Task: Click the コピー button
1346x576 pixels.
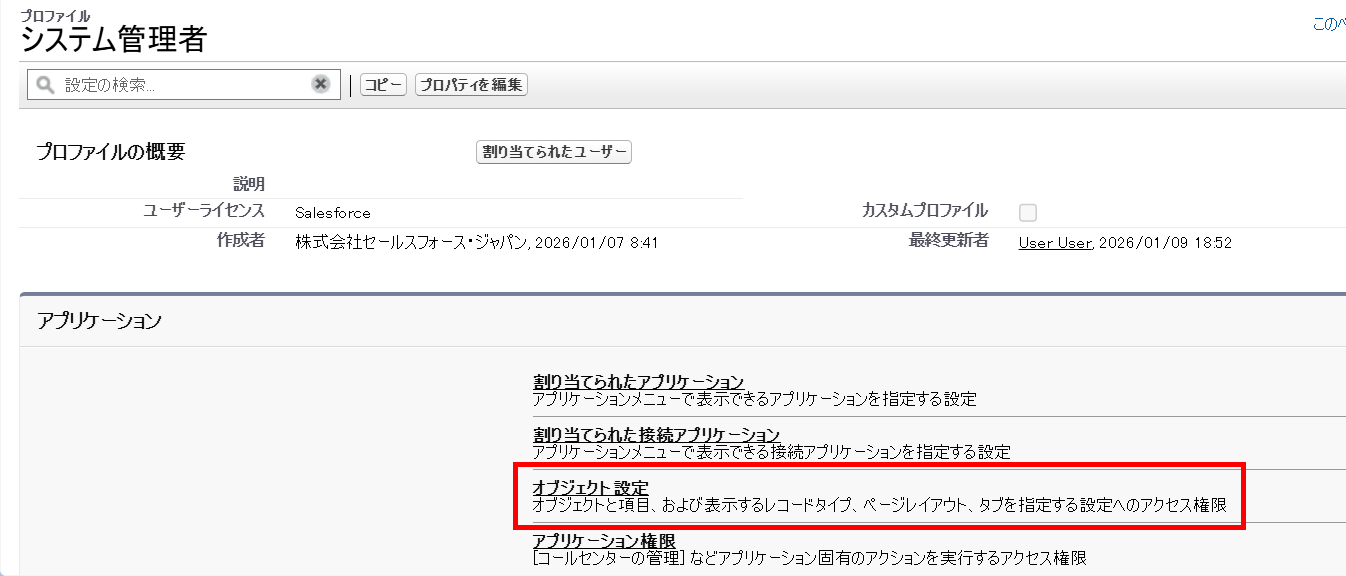Action: click(382, 84)
